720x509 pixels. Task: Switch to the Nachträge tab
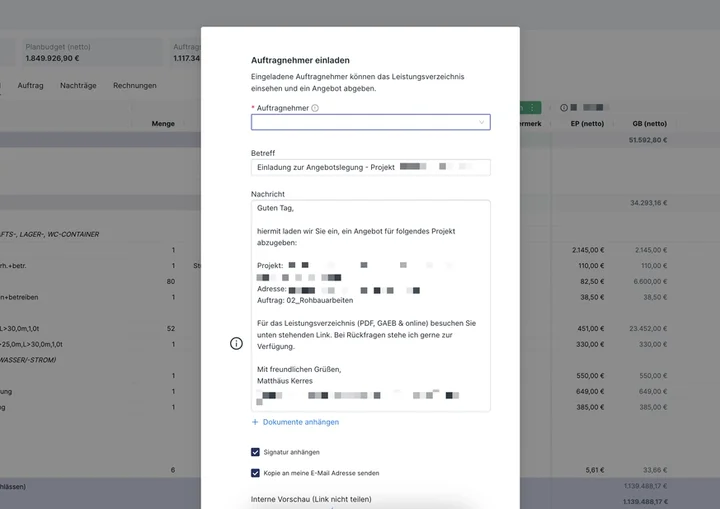(78, 85)
